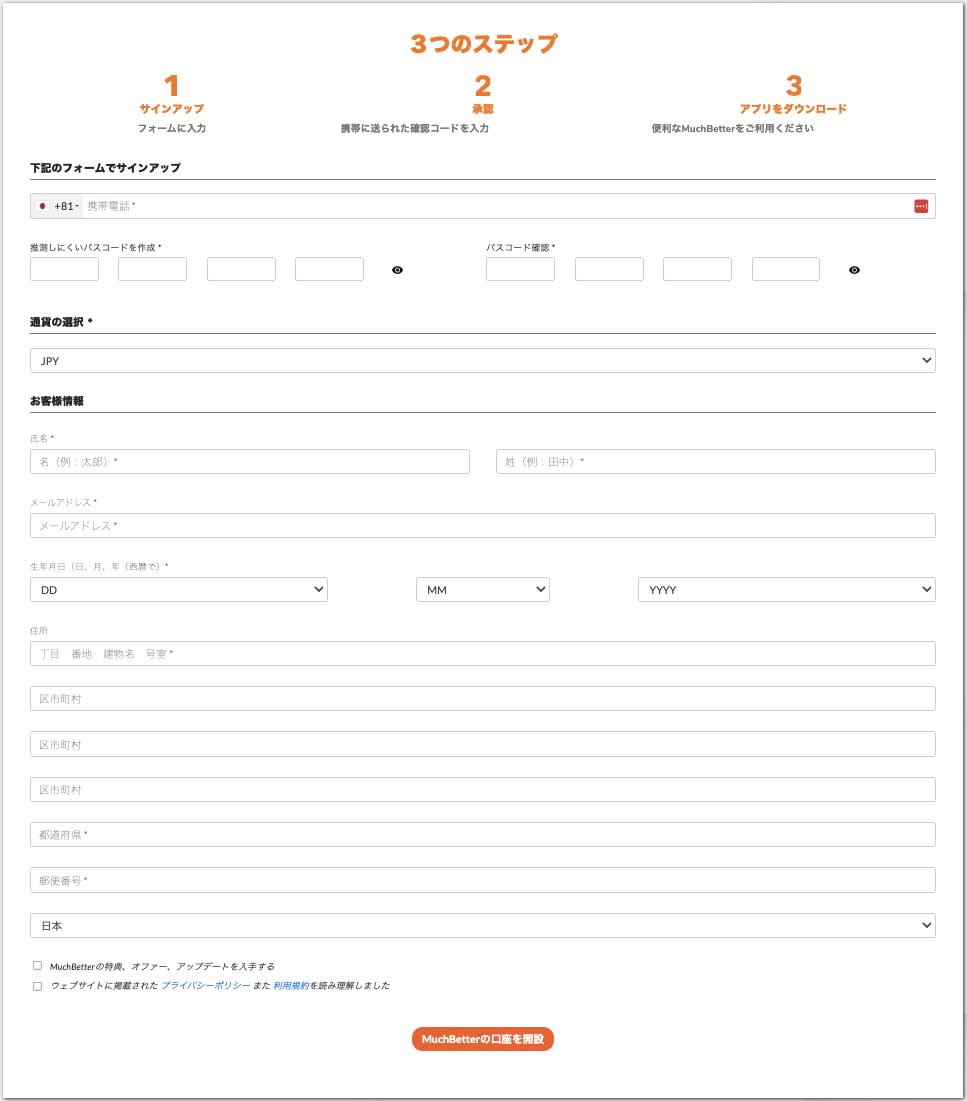The width and height of the screenshot is (967, 1101).
Task: Open the MM month of birth dropdown
Action: (x=482, y=590)
